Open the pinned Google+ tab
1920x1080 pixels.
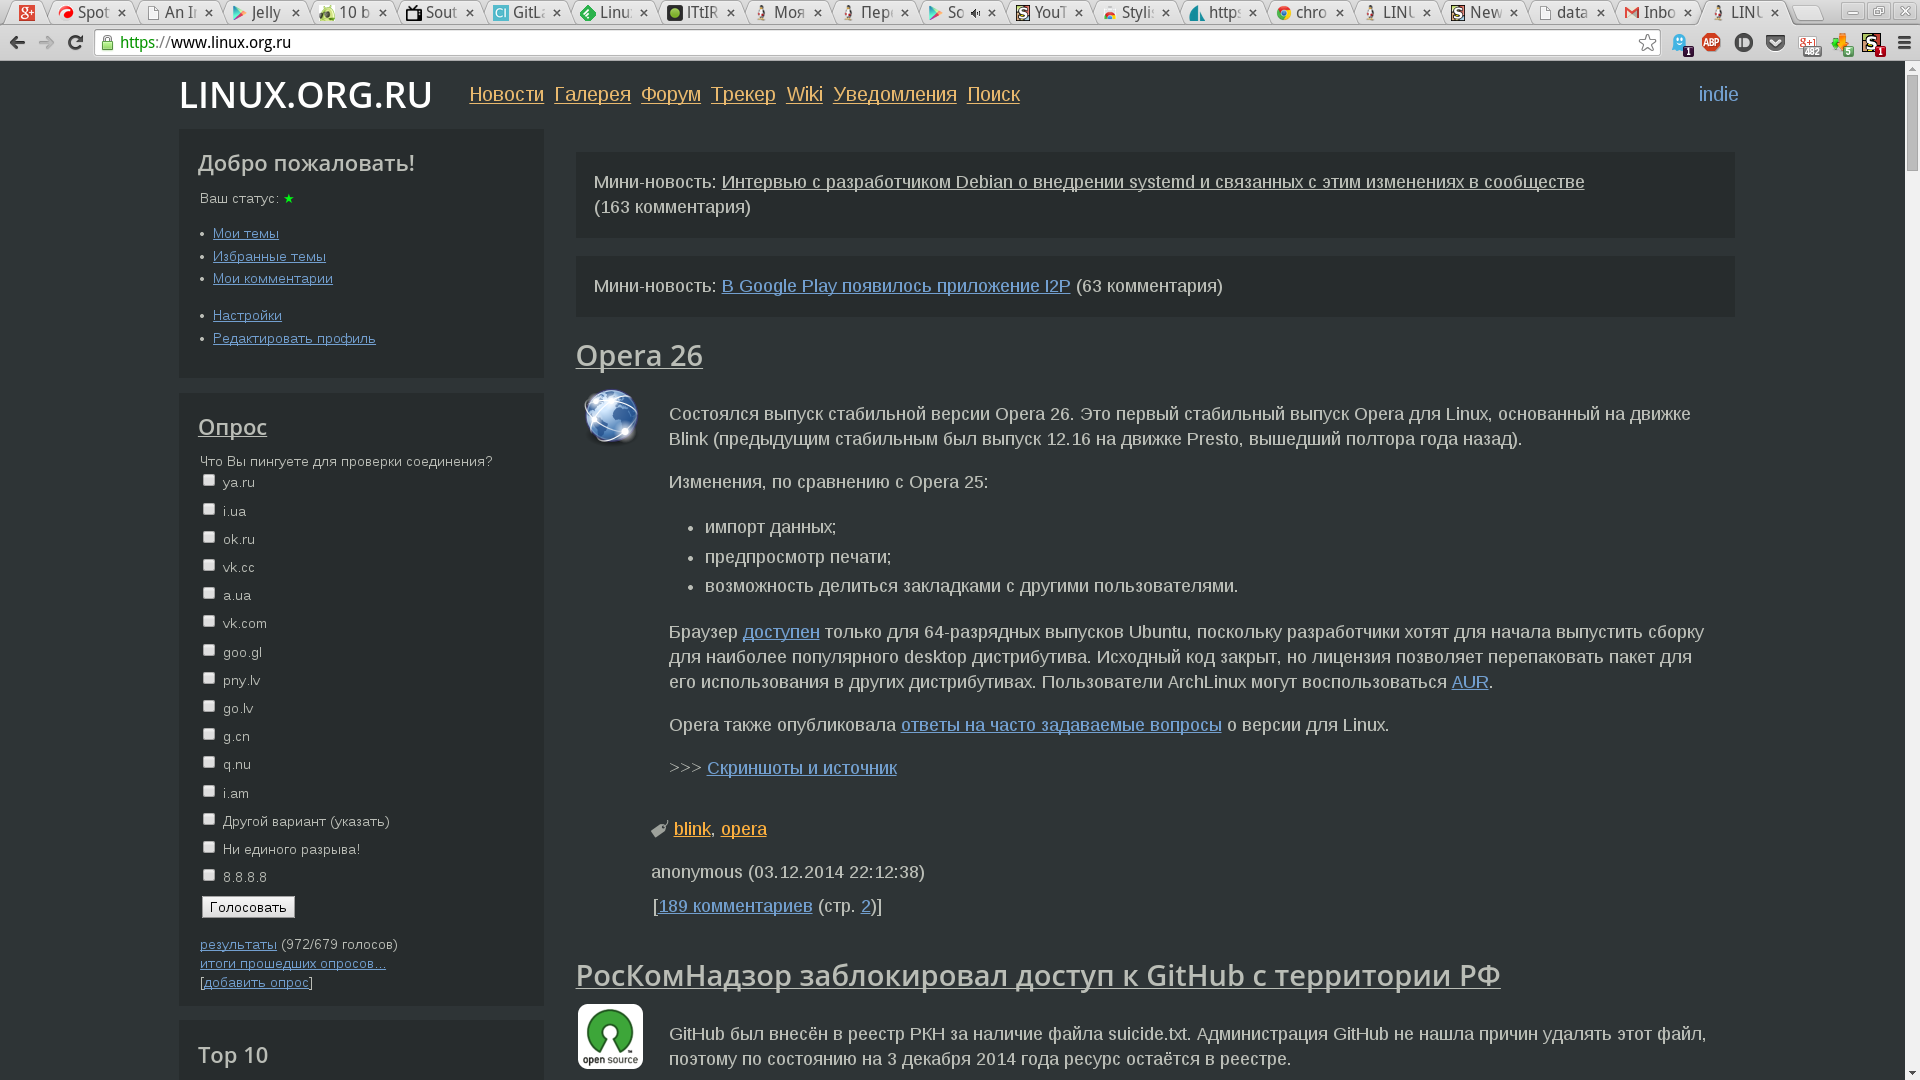27,13
